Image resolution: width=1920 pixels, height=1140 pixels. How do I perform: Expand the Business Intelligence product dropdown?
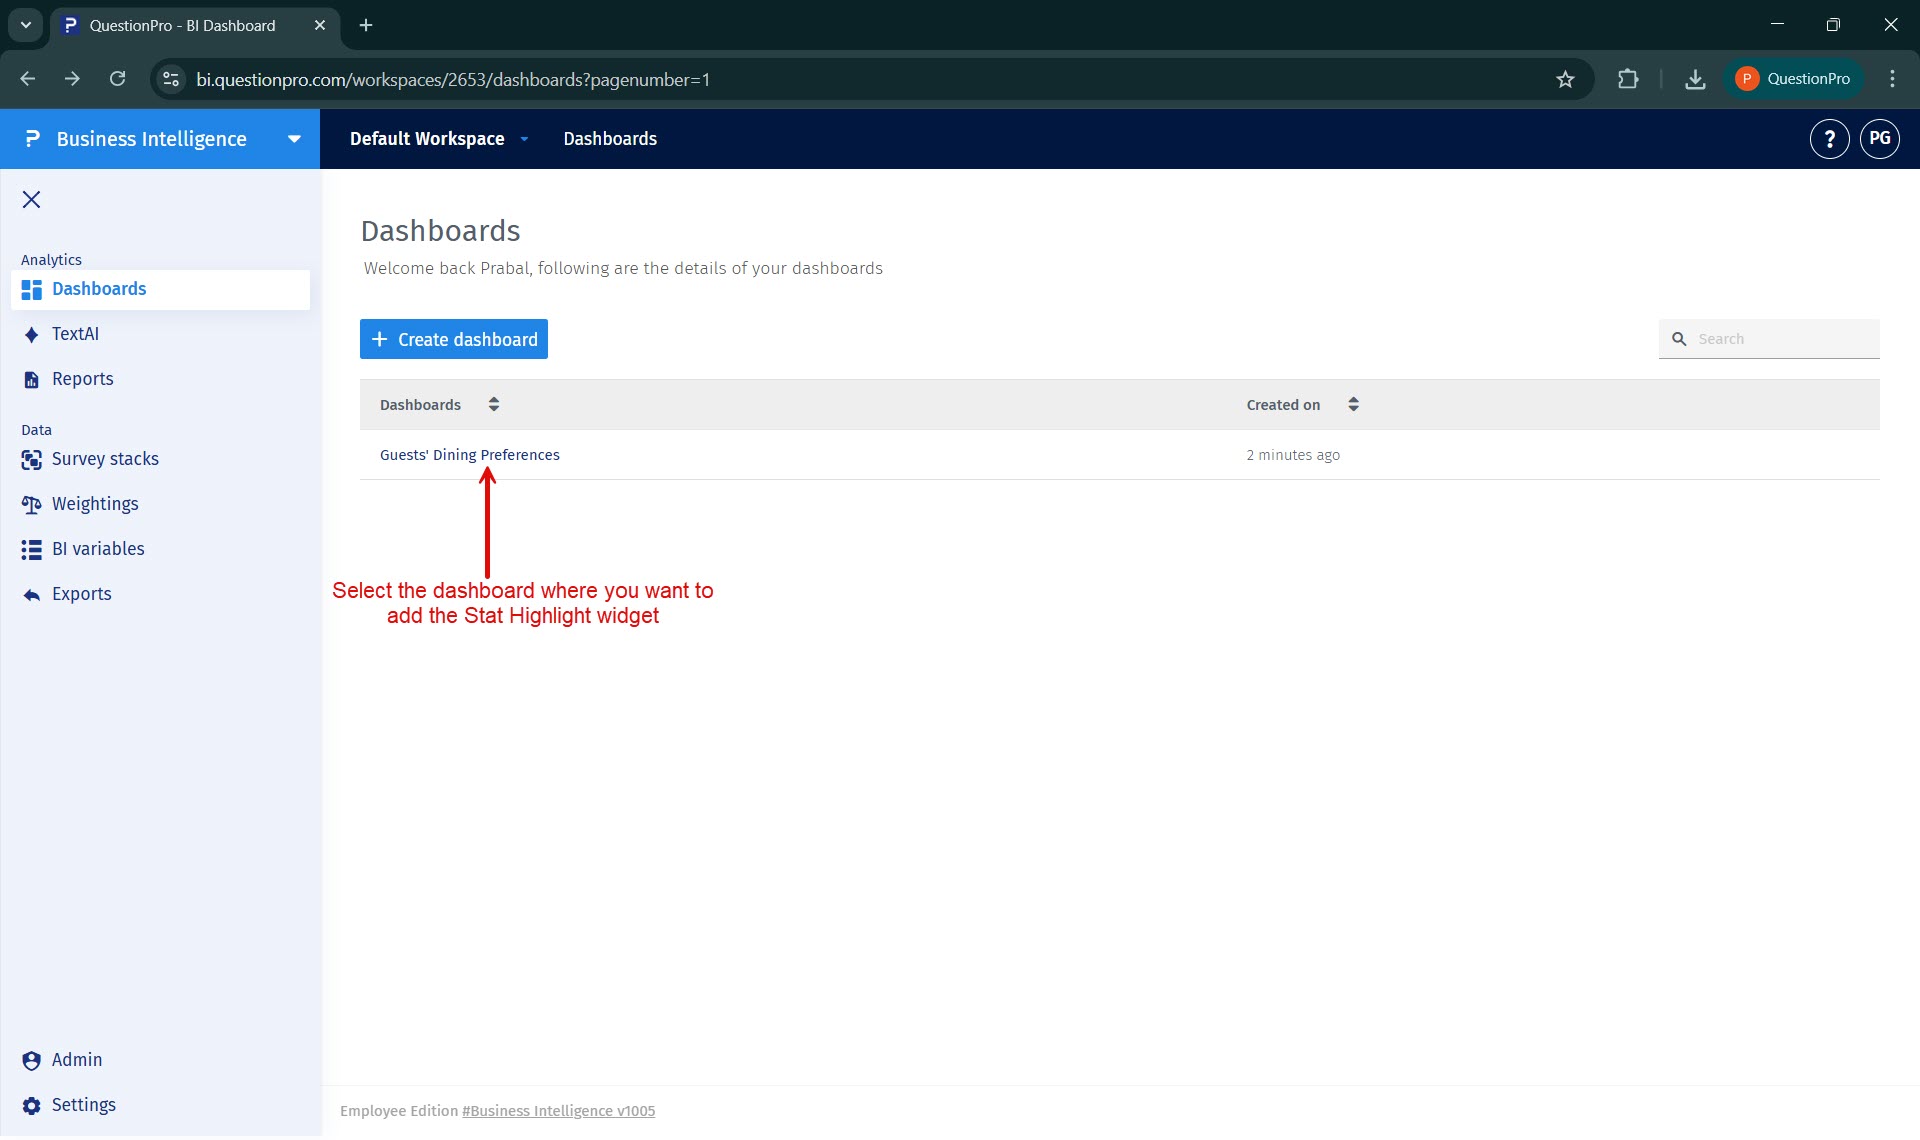(294, 139)
